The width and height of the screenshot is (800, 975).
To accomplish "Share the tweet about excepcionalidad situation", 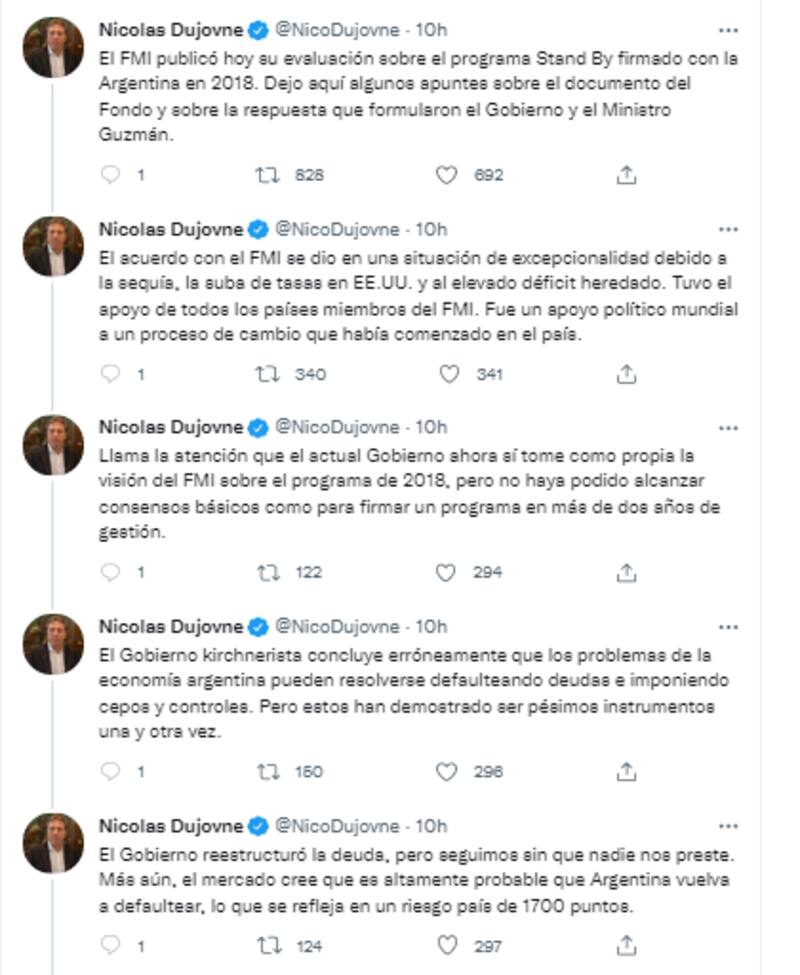I will click(626, 374).
